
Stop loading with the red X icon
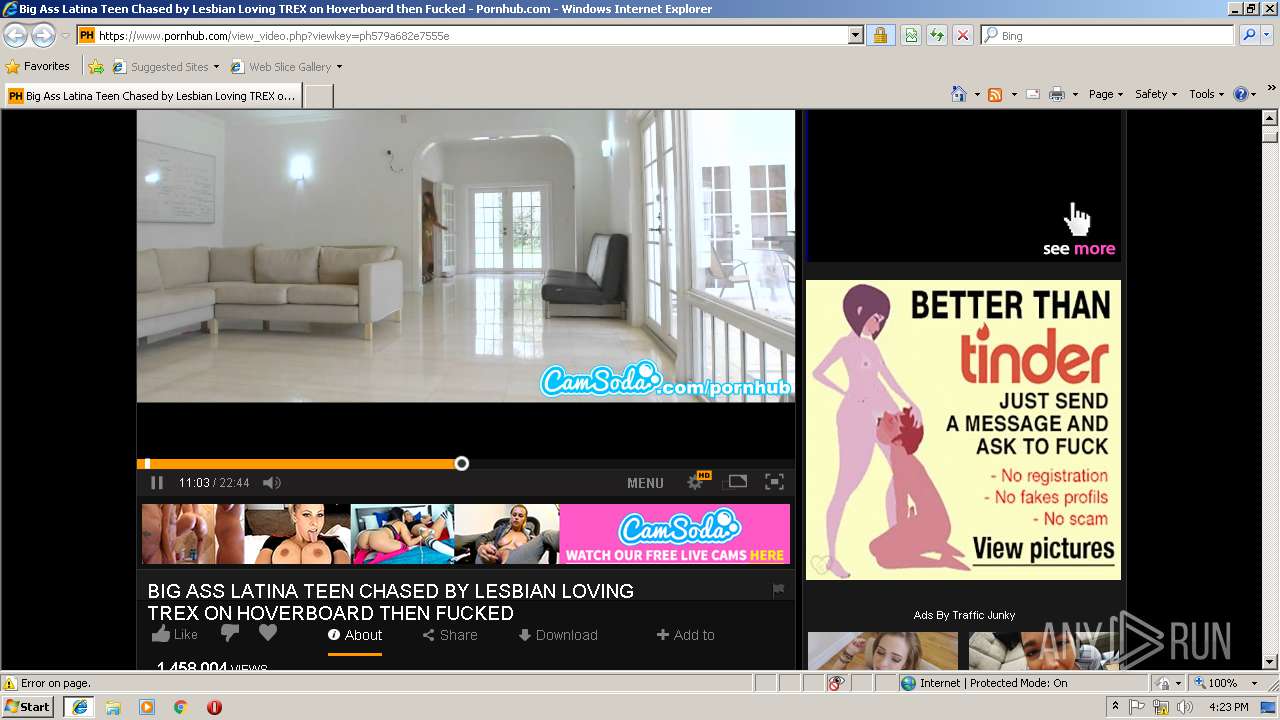point(962,35)
